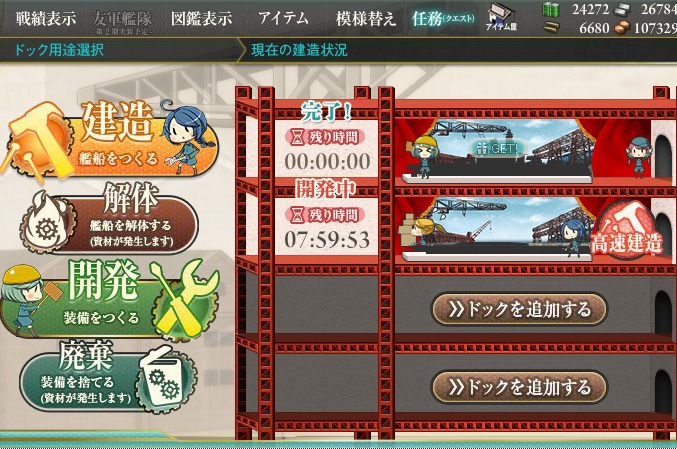Add the fourth dock with ドックを追加する

click(x=519, y=387)
